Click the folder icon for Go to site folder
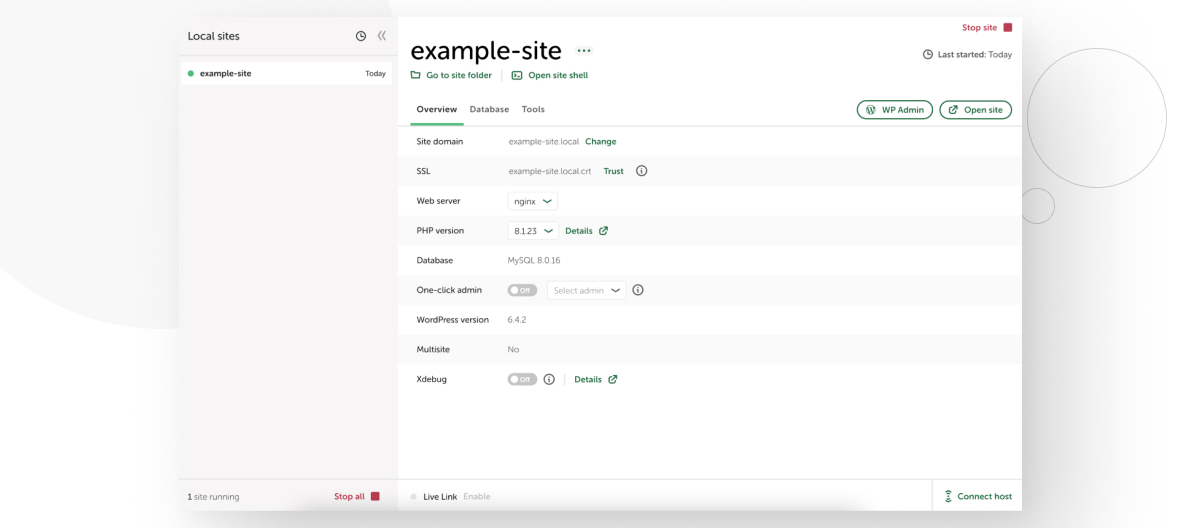 click(416, 75)
